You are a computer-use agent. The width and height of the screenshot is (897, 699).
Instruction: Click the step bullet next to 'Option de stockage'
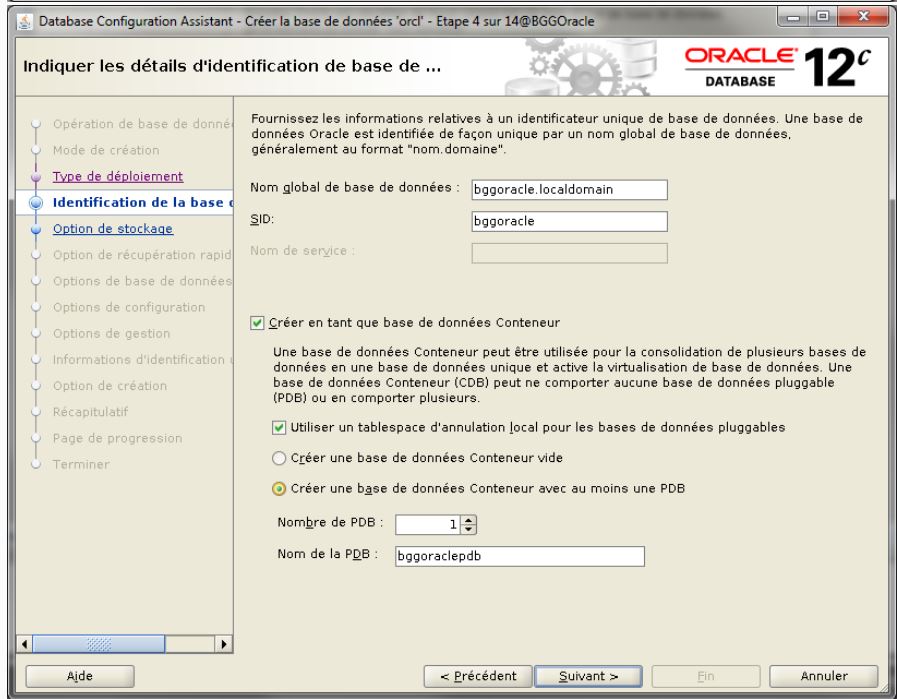pyautogui.click(x=36, y=229)
